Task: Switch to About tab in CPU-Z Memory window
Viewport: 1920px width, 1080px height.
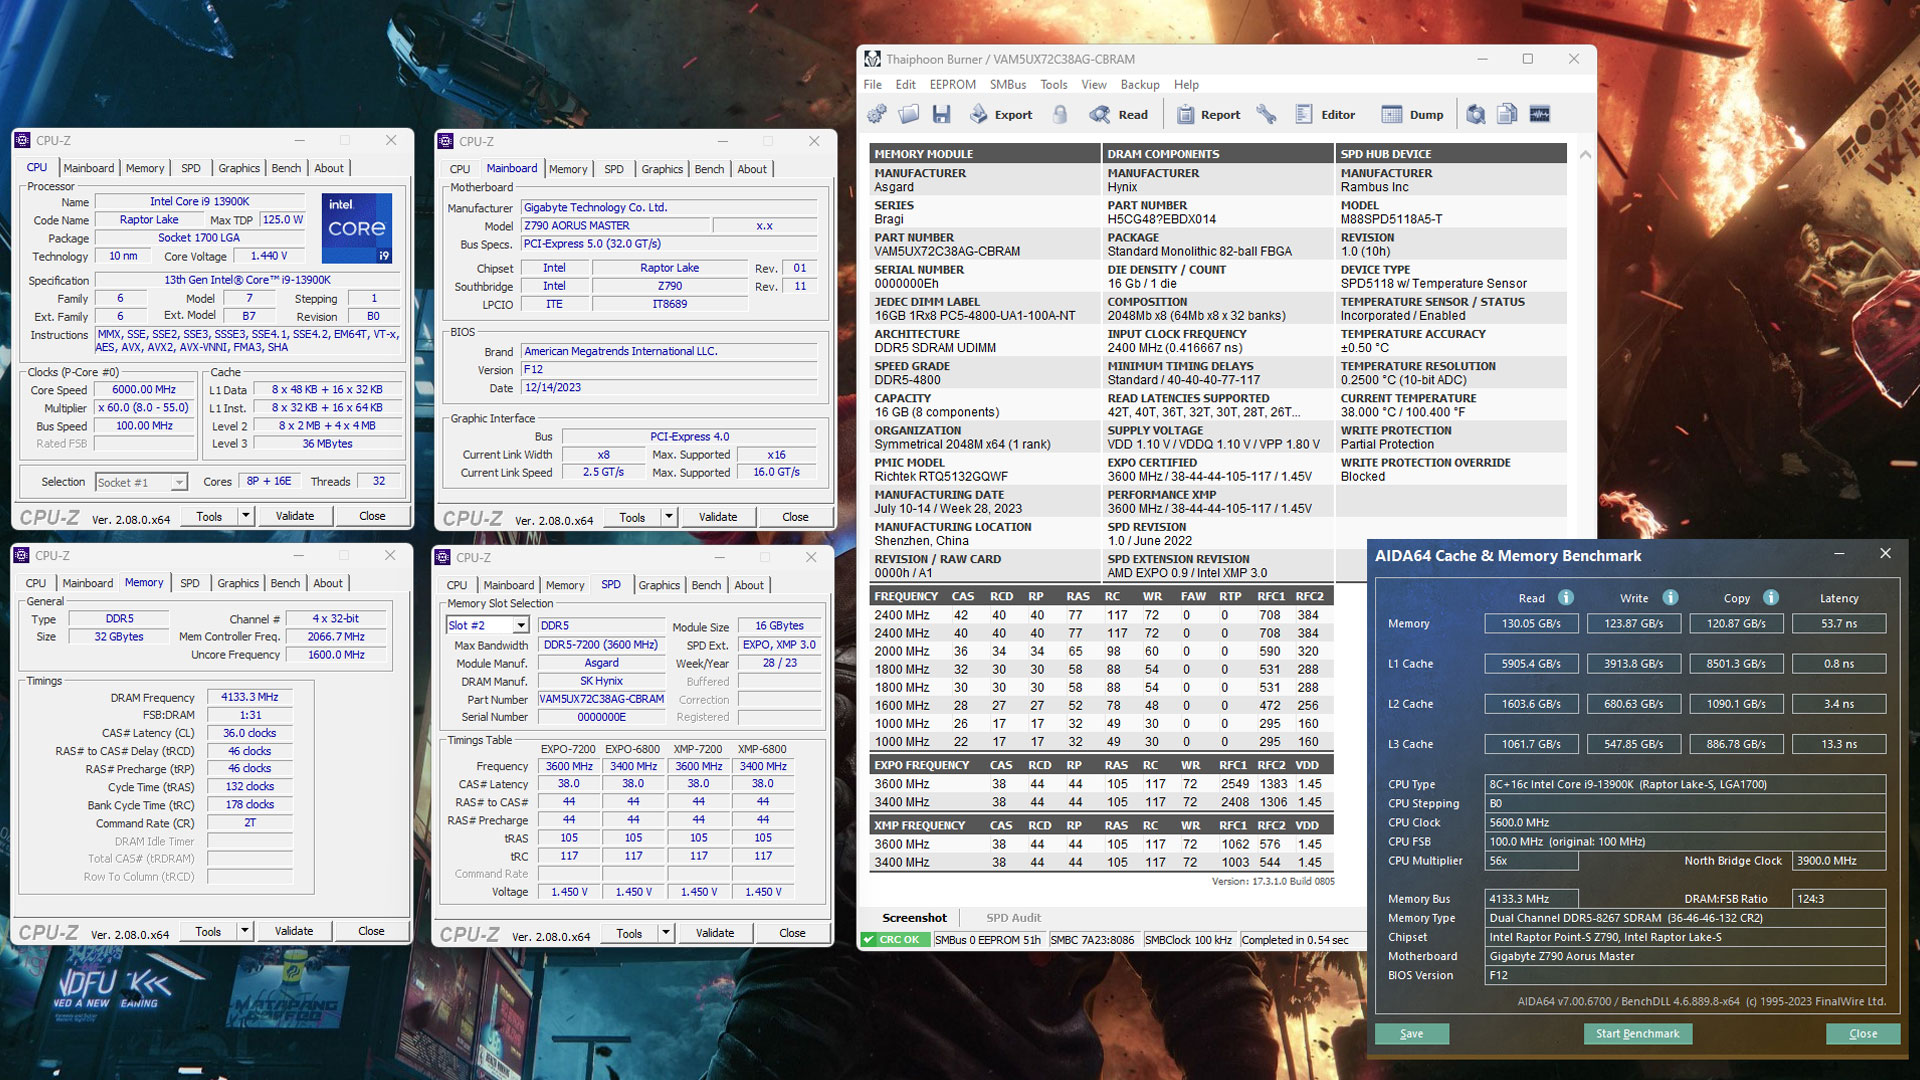Action: [x=328, y=583]
